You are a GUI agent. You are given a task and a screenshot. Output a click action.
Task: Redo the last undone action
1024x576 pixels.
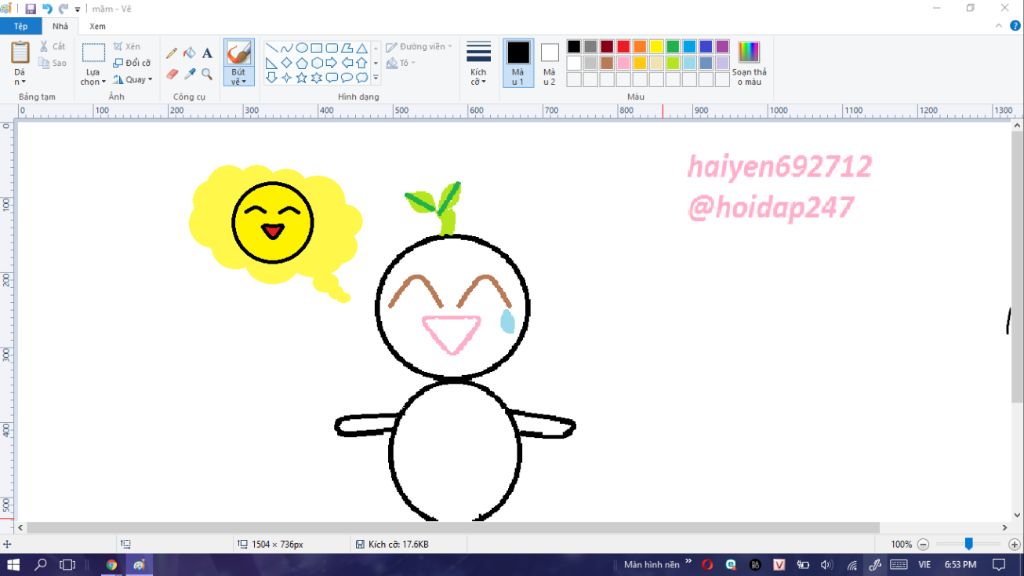63,9
